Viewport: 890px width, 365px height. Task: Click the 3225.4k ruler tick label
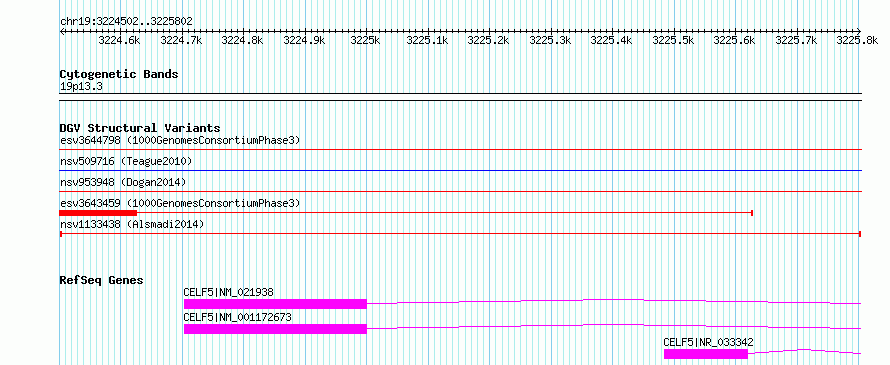click(611, 40)
